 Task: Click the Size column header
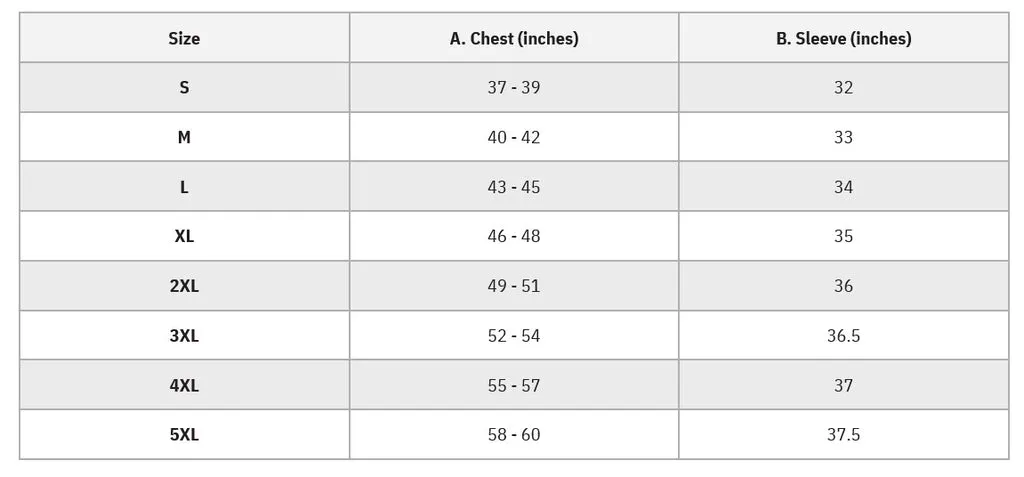click(x=184, y=39)
